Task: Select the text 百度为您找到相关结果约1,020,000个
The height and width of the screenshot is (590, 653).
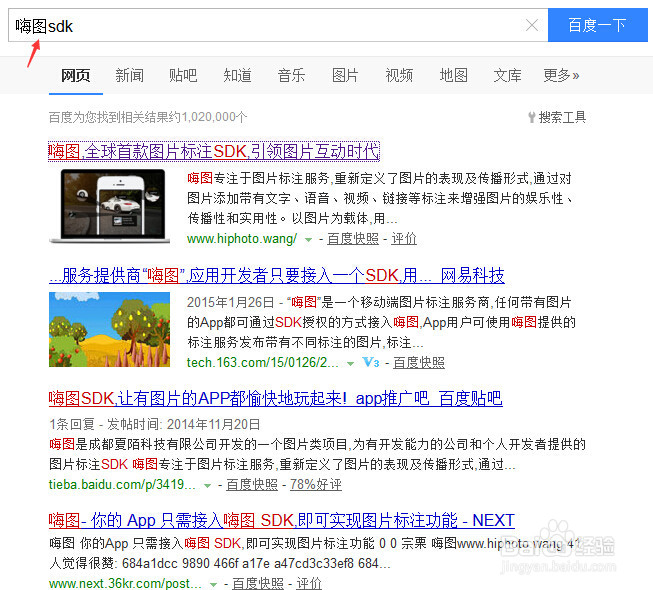Action: tap(148, 117)
